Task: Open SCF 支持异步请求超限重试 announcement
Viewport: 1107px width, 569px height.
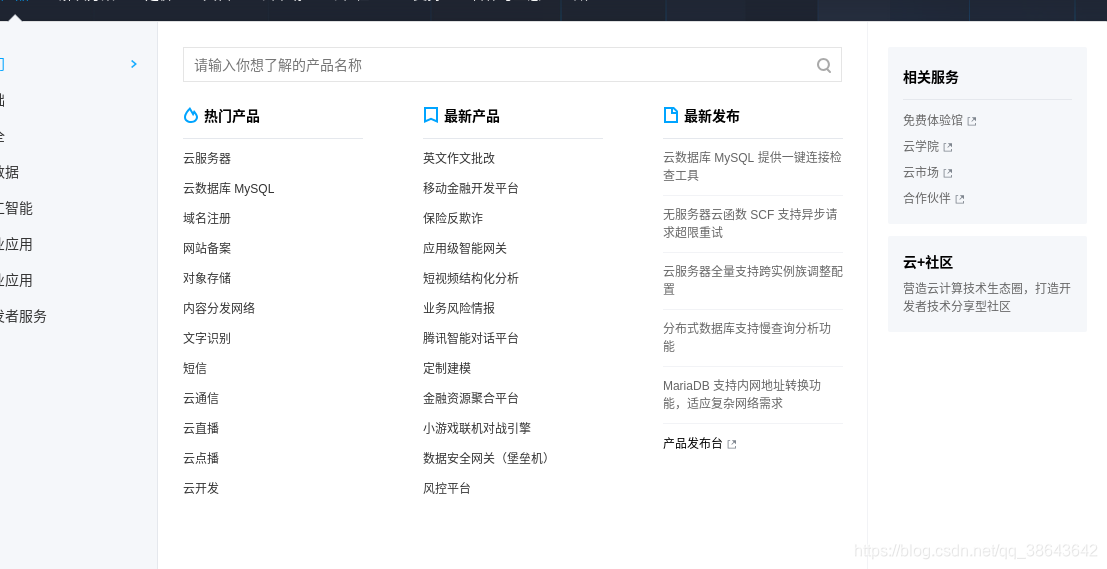Action: pyautogui.click(x=750, y=223)
